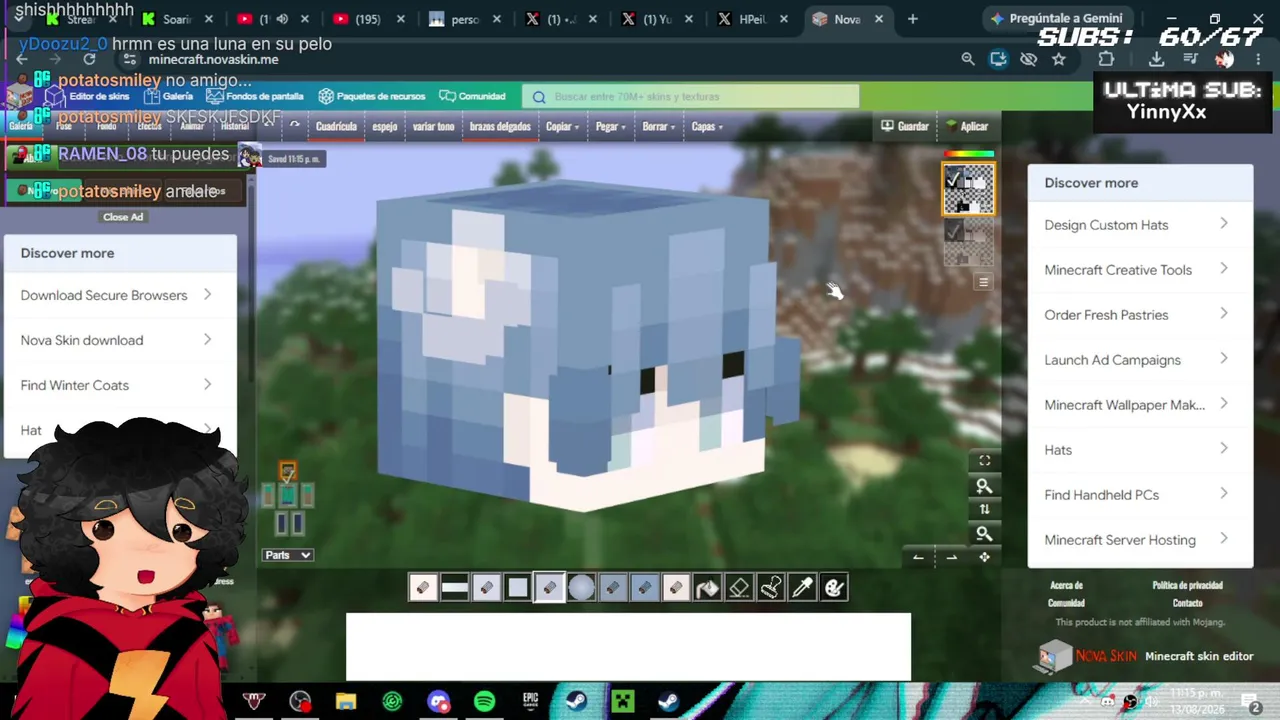The image size is (1280, 720).
Task: Choose the round light blue swatch
Action: (x=581, y=588)
